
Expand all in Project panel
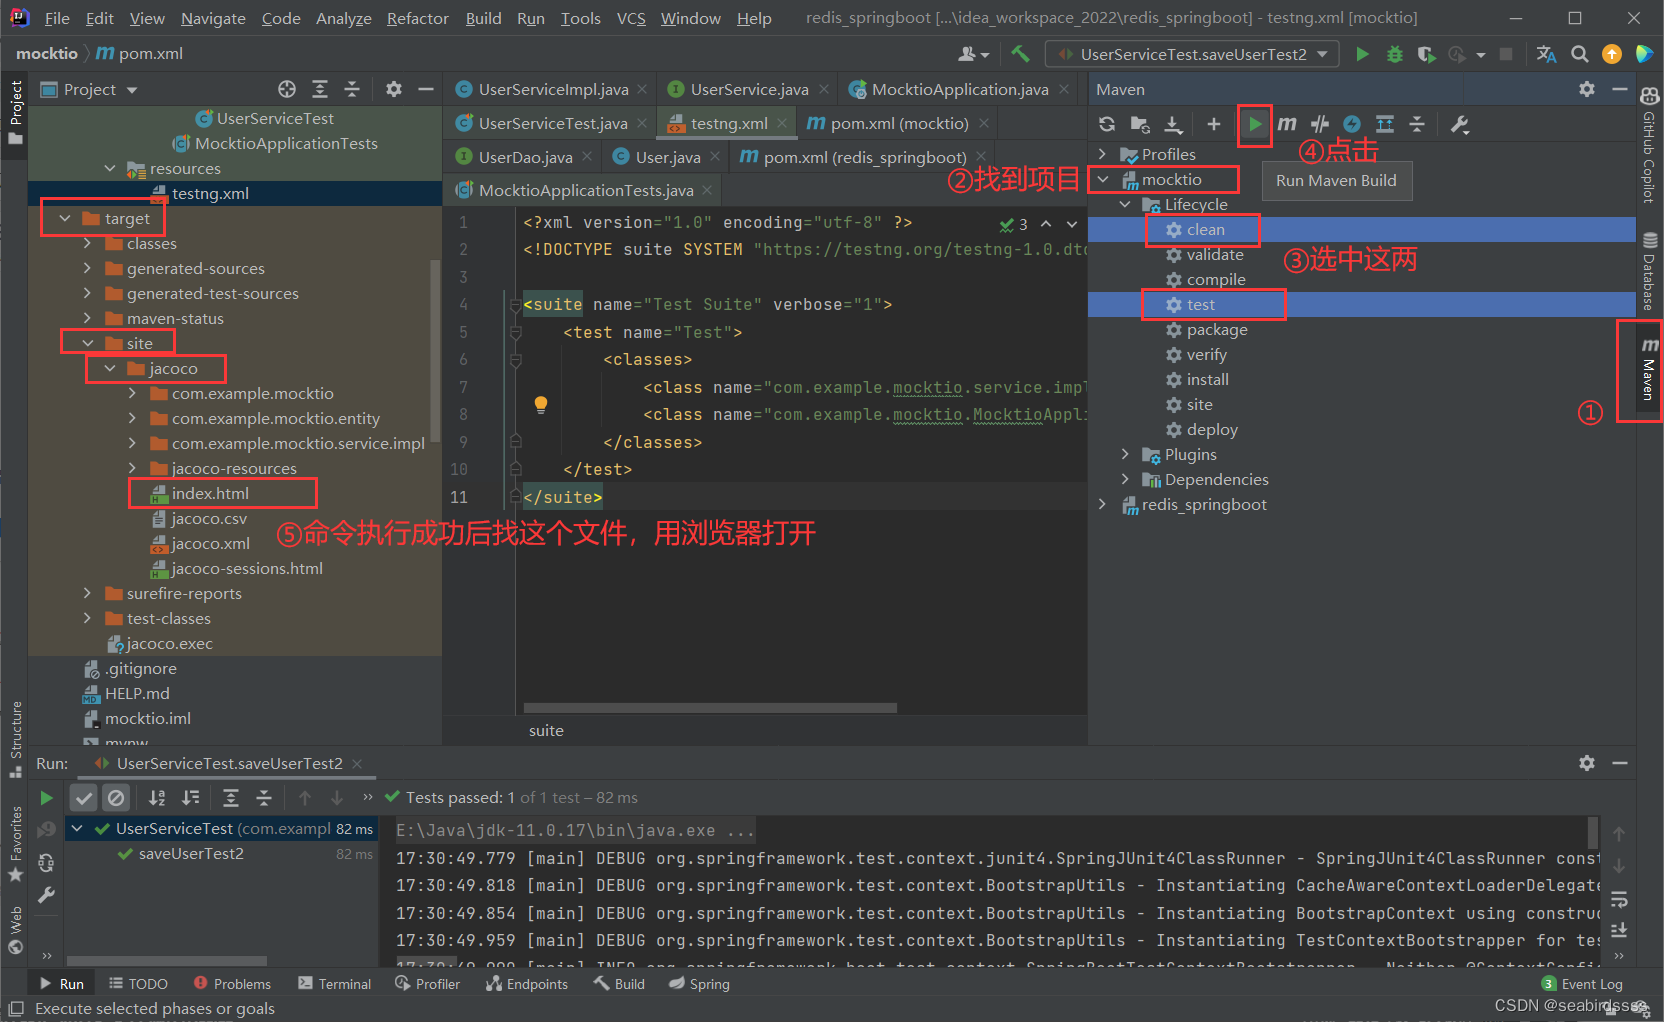(x=320, y=89)
